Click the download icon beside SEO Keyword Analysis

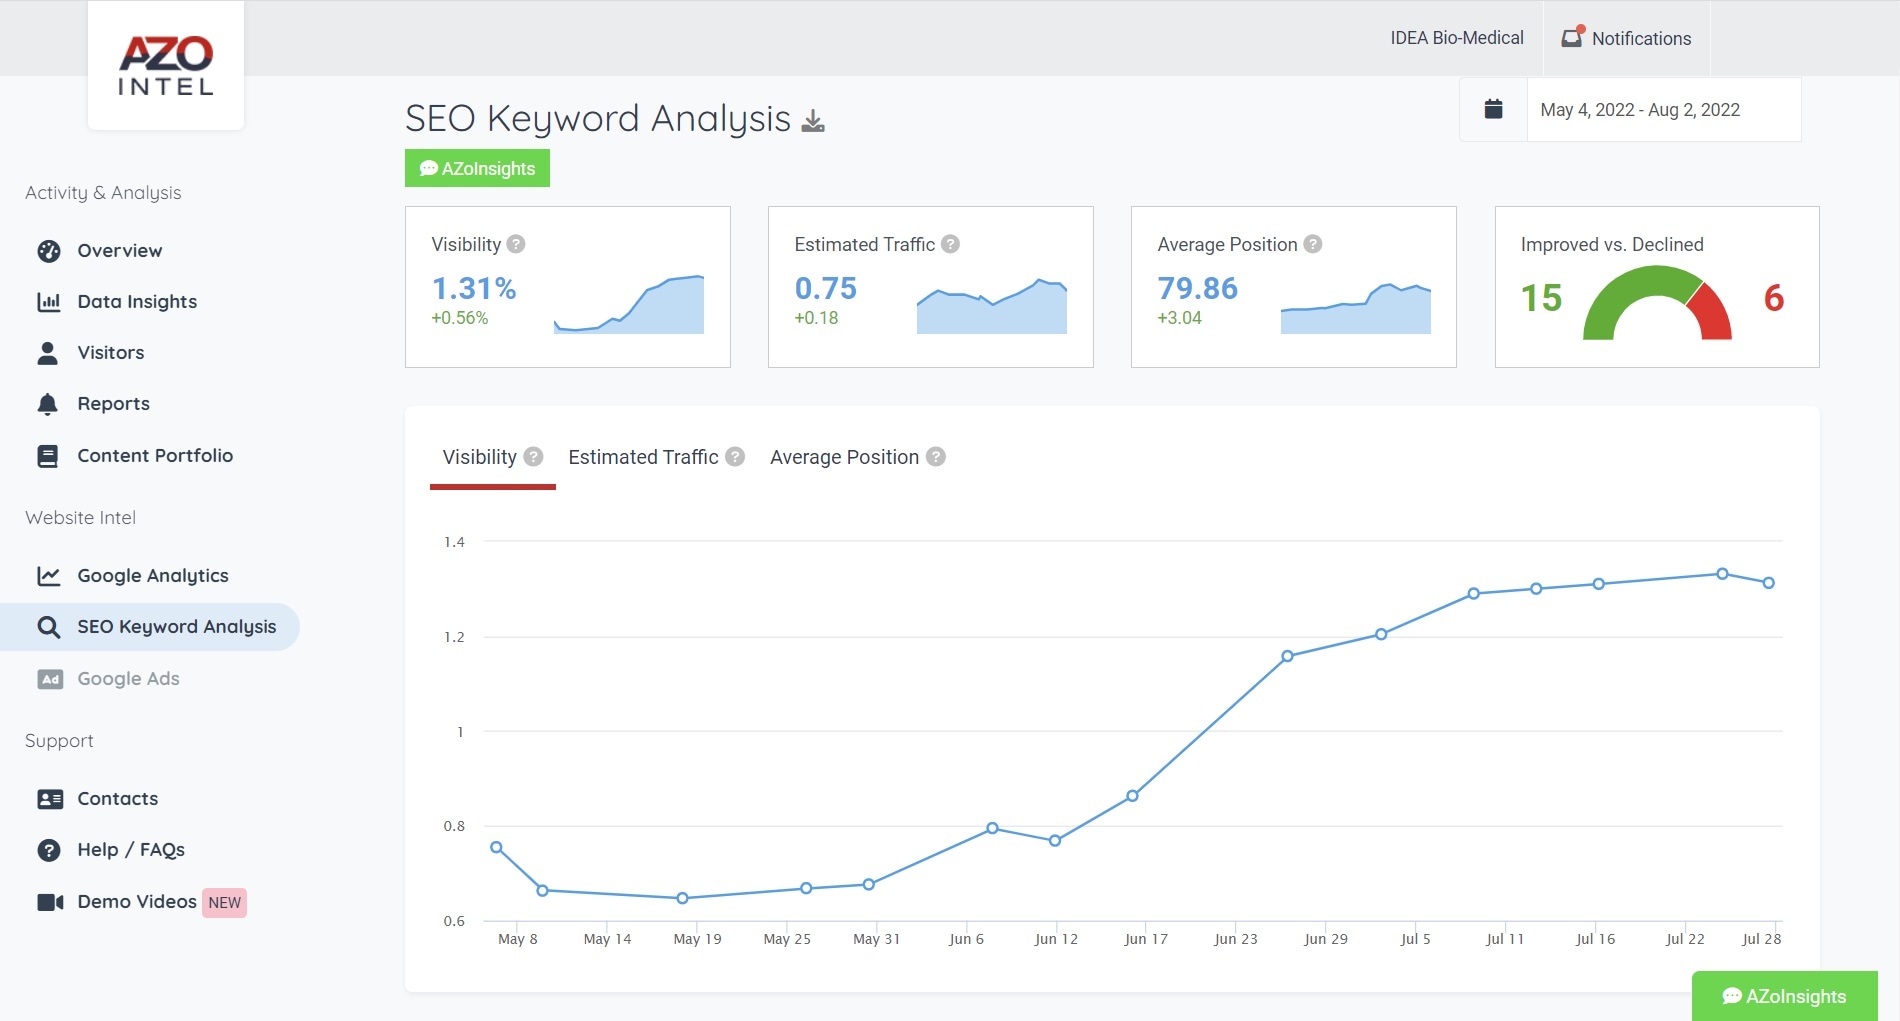click(814, 121)
